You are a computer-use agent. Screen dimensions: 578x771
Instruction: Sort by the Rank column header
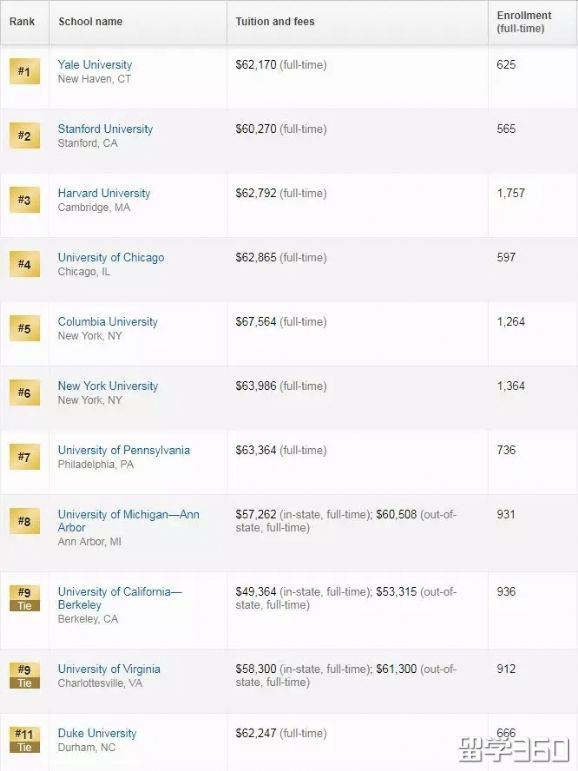click(x=22, y=22)
